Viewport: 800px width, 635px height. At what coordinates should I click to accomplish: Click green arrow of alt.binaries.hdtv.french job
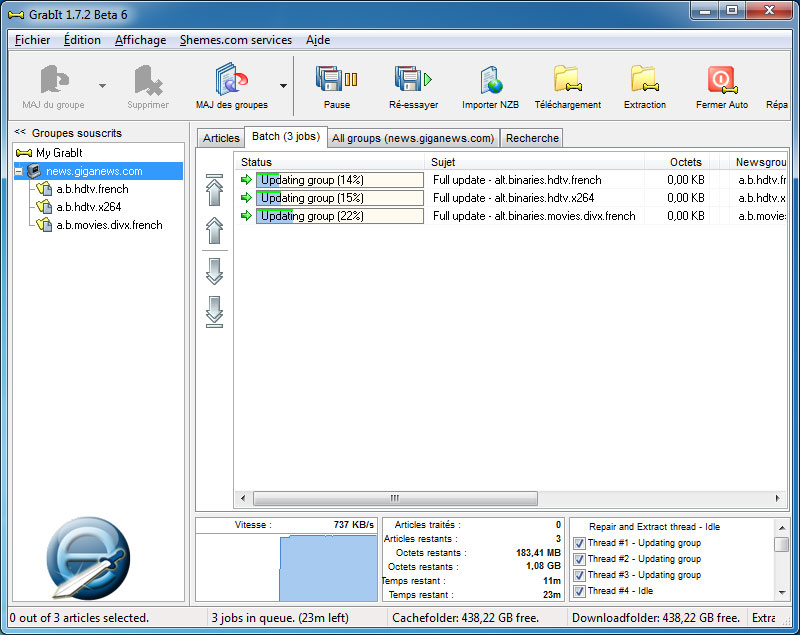pos(246,180)
